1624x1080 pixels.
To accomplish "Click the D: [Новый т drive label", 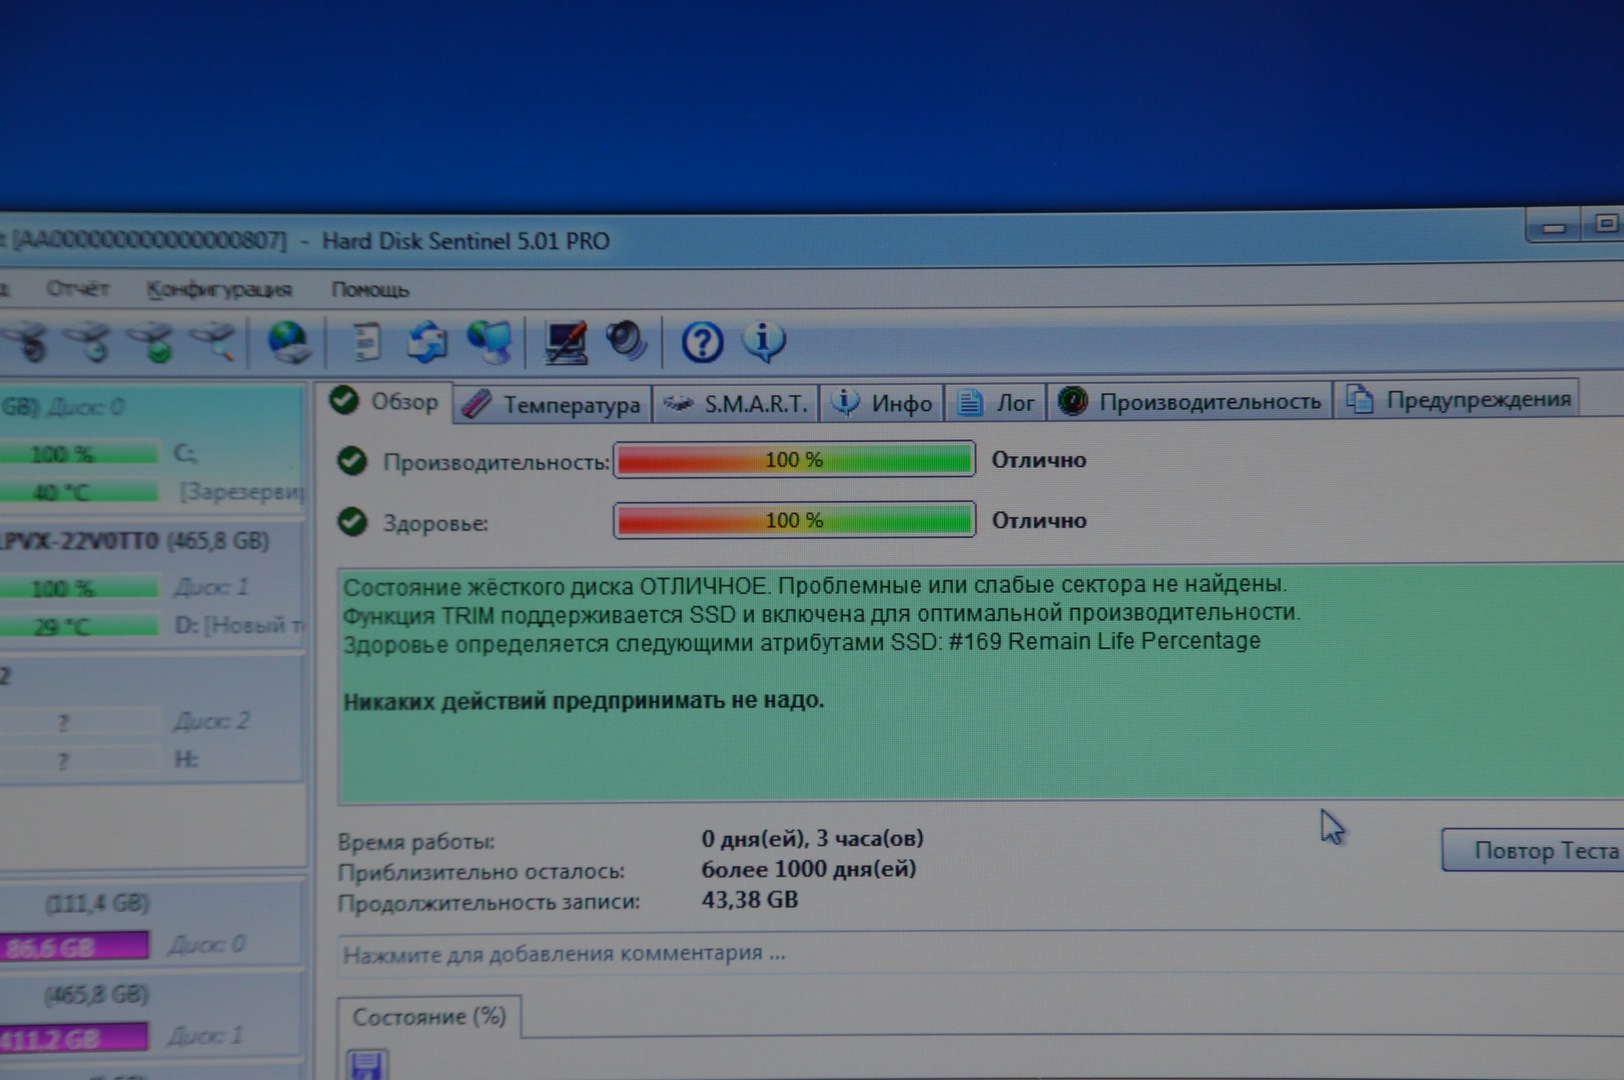I will click(x=238, y=626).
